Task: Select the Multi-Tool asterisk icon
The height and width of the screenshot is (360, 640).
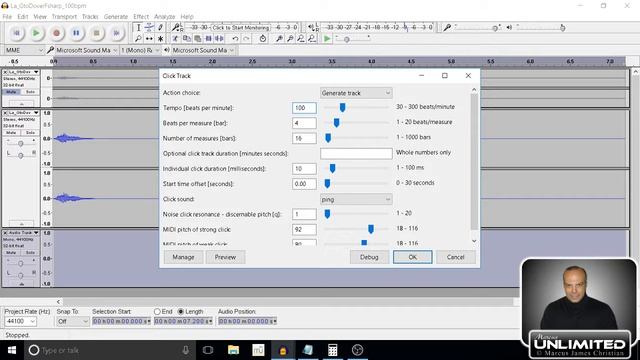Action: [x=160, y=39]
